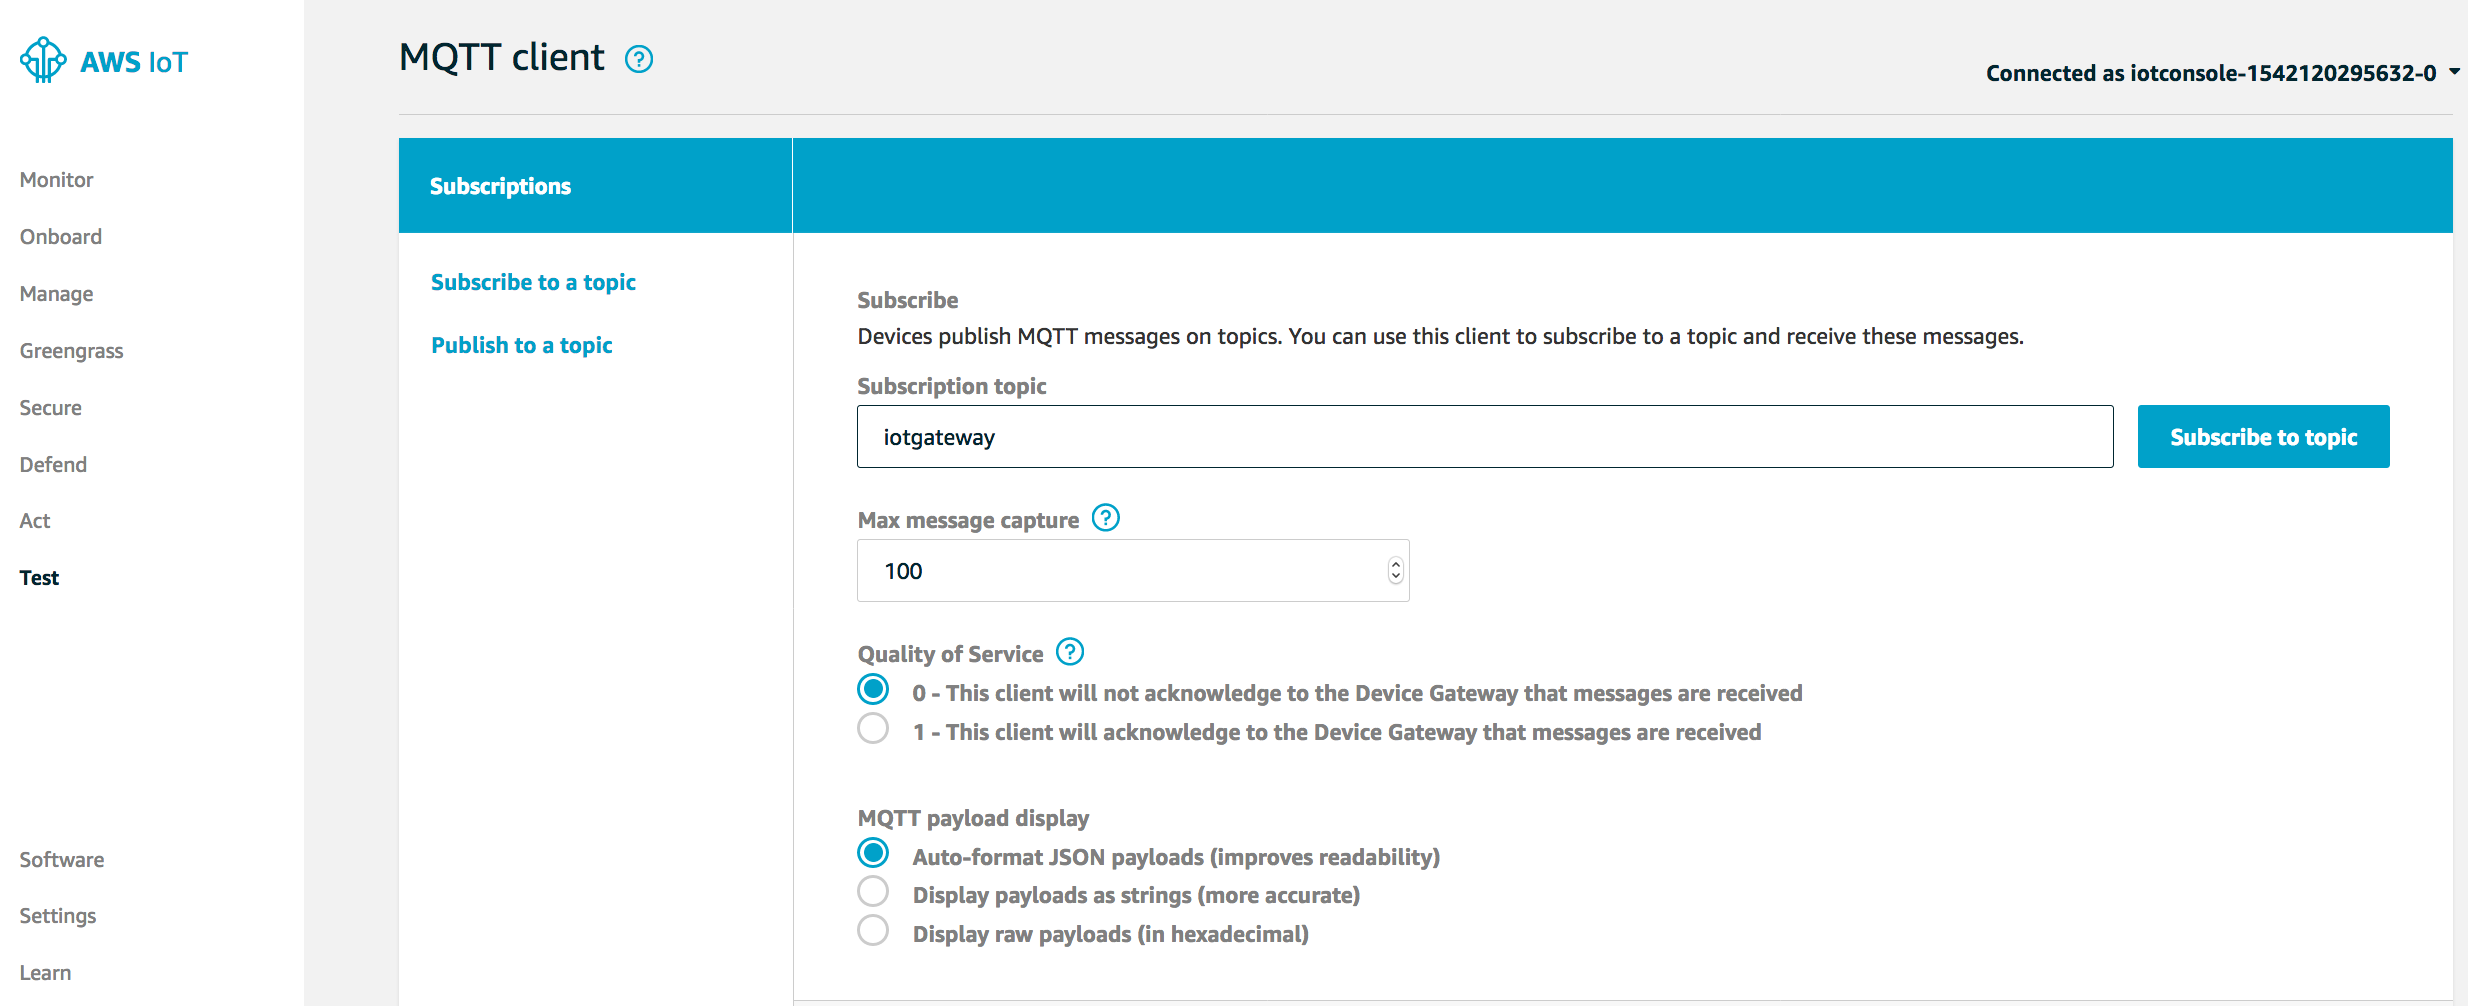The image size is (2468, 1006).
Task: Select Display payloads as strings option
Action: pos(873,891)
